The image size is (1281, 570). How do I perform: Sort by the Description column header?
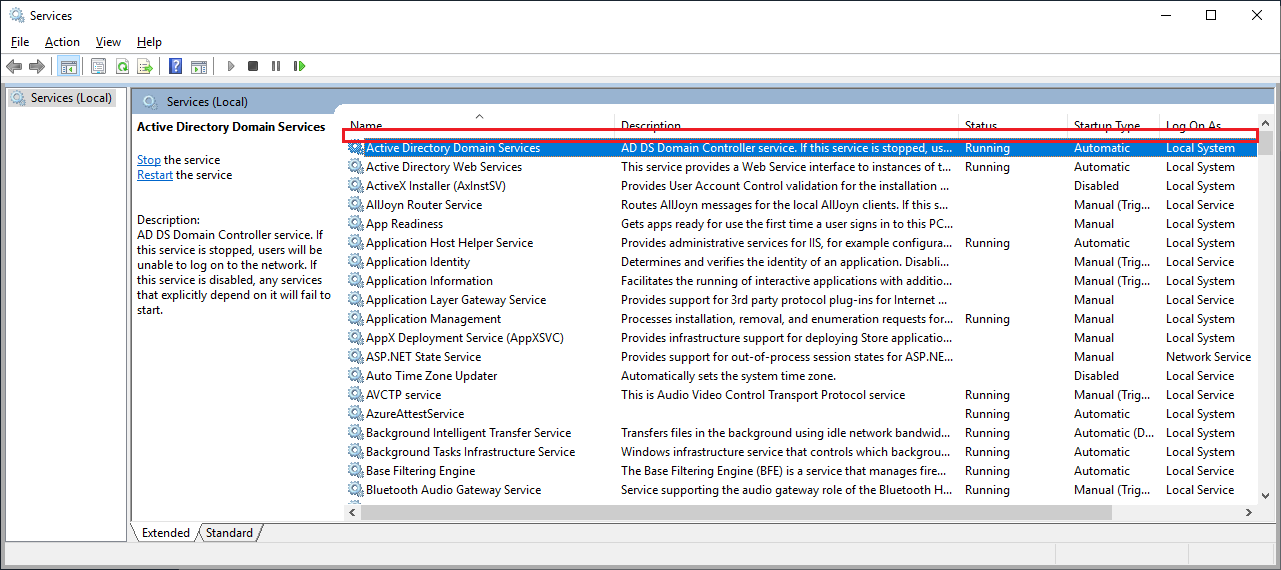click(786, 126)
